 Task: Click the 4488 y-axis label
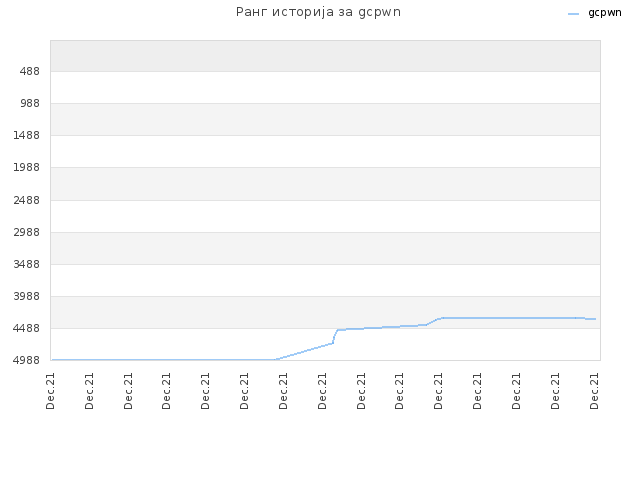(x=27, y=328)
